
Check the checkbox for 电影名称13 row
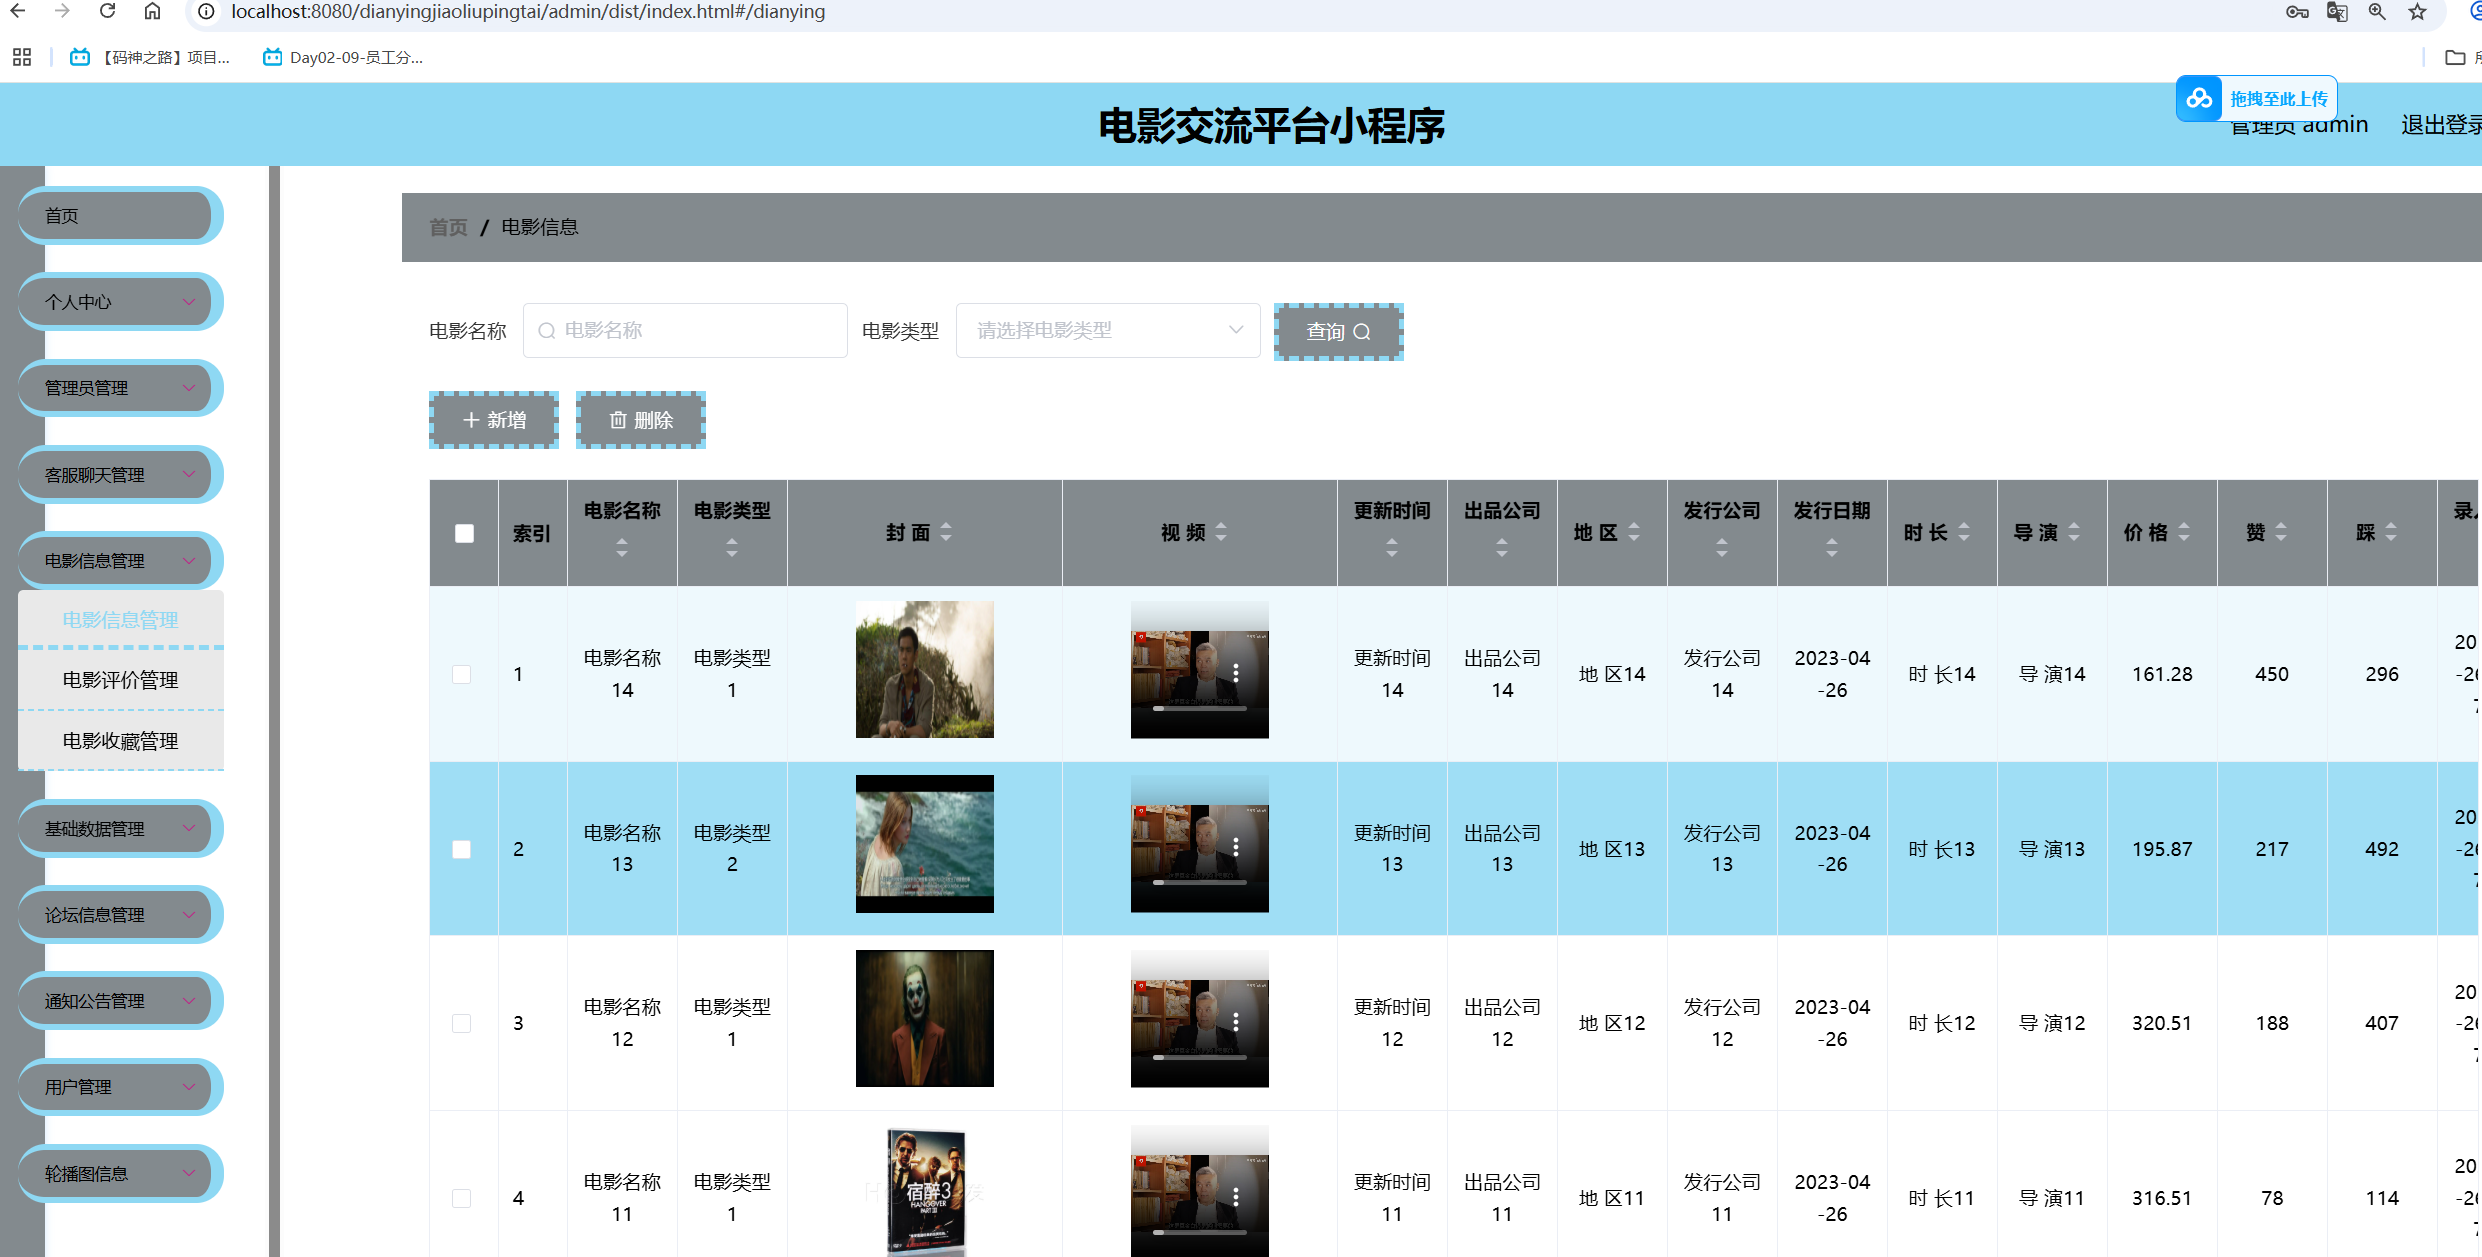point(461,849)
